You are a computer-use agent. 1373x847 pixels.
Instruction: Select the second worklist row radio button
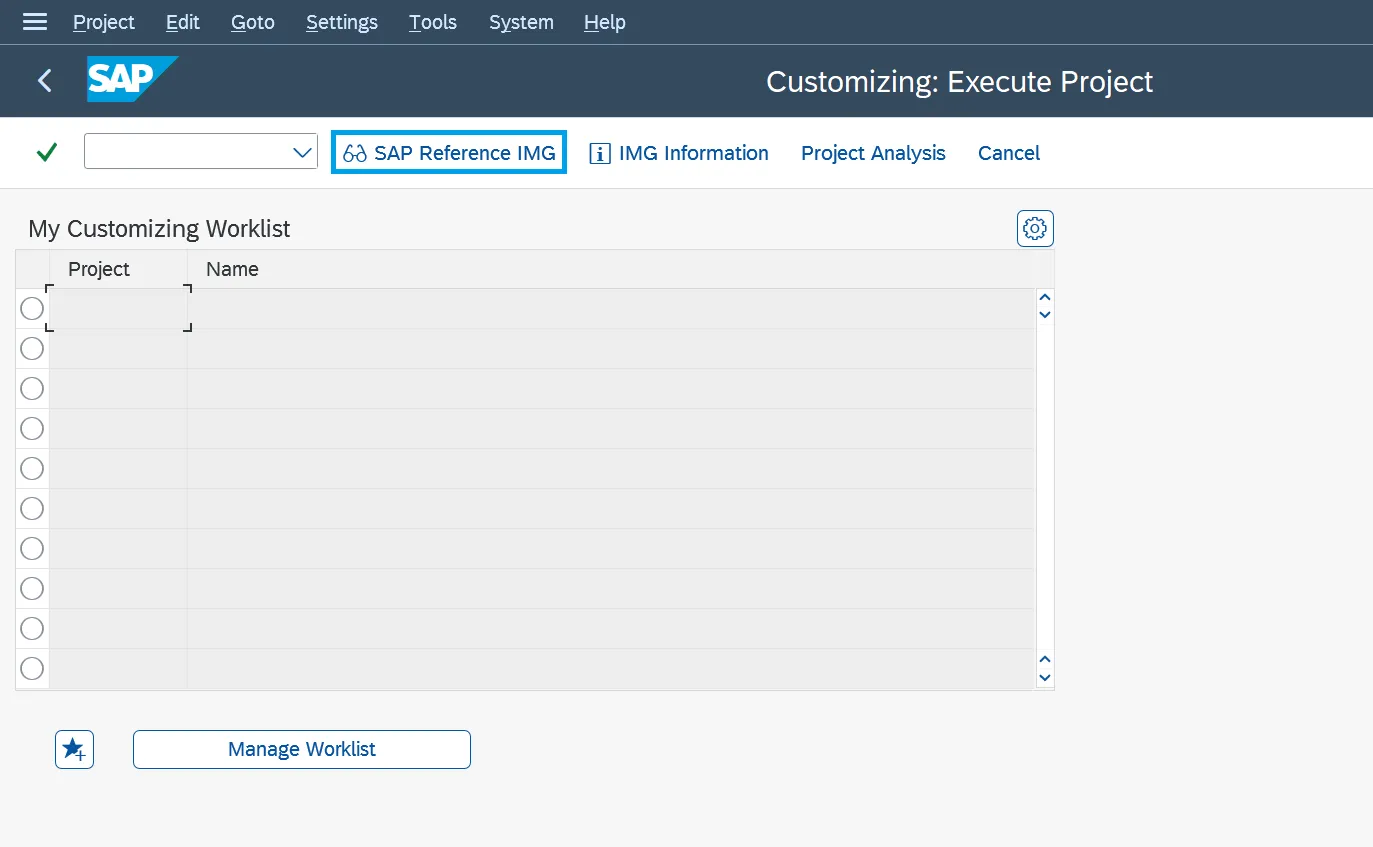(31, 348)
